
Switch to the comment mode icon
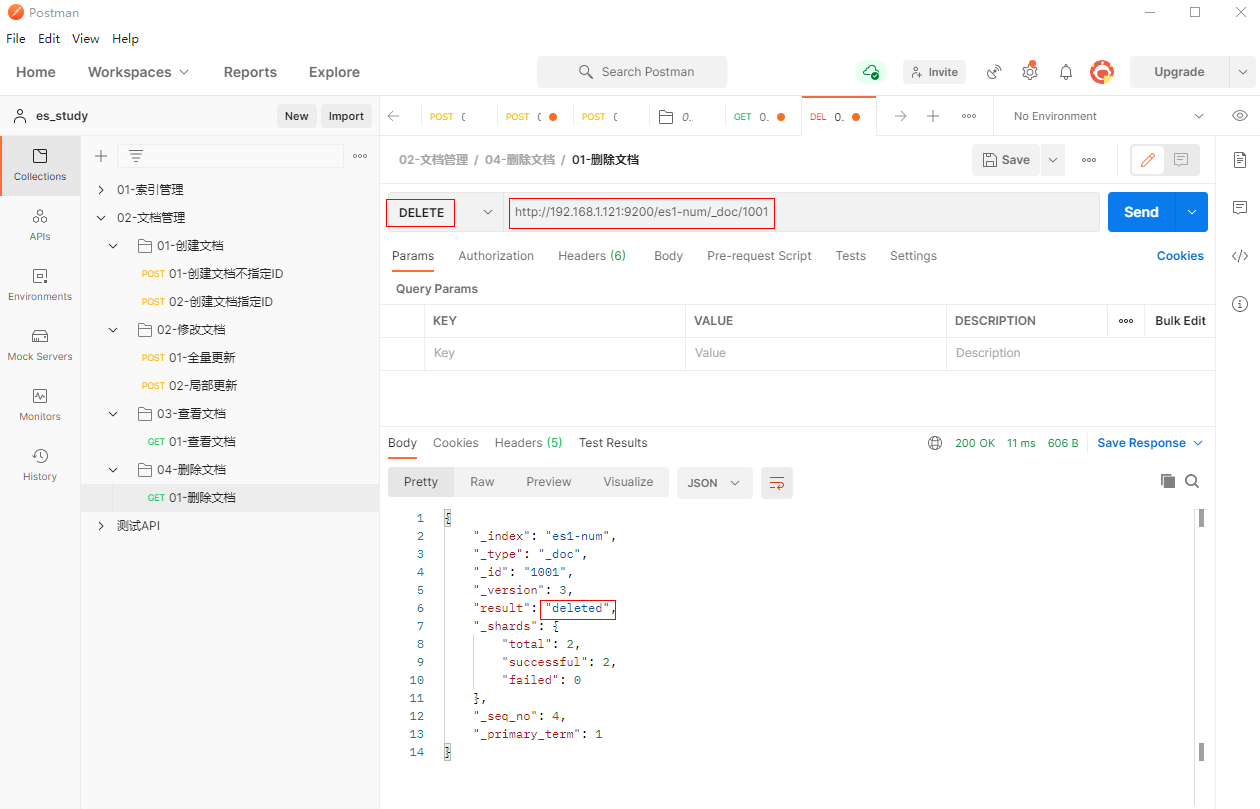point(1181,160)
